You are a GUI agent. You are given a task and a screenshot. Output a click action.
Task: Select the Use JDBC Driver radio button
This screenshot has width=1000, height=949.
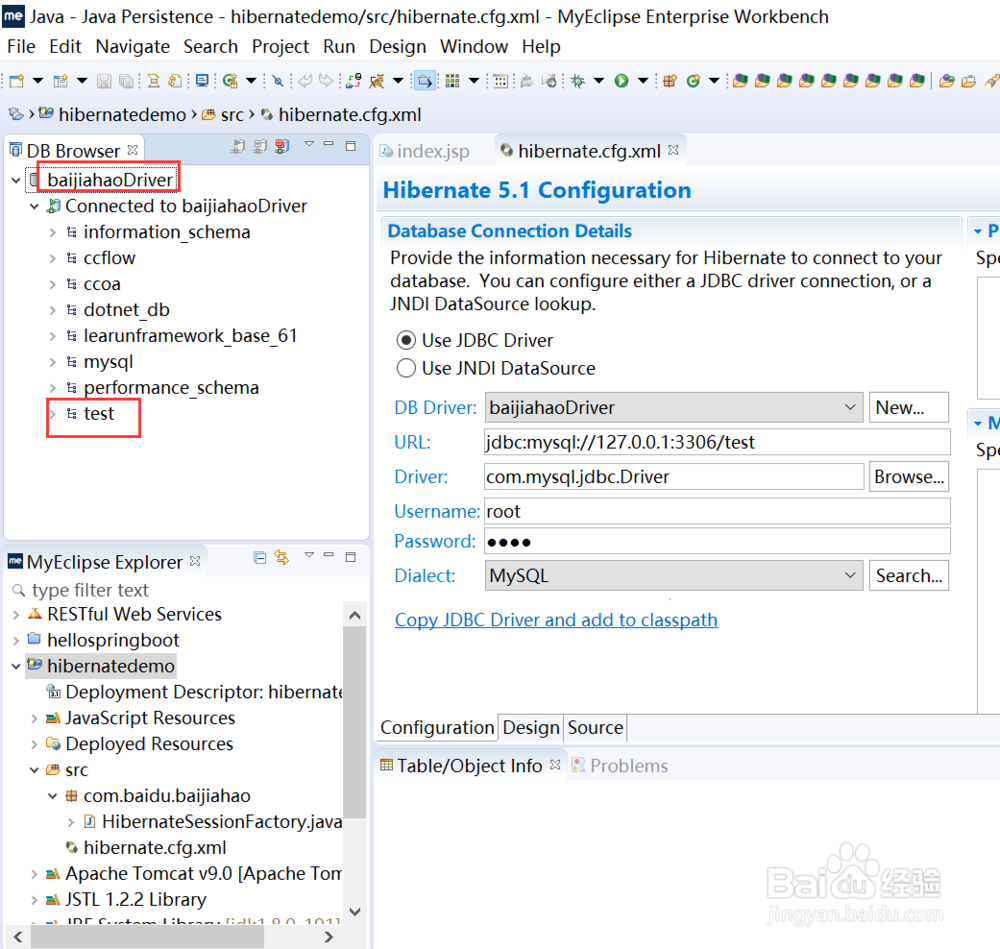(406, 340)
